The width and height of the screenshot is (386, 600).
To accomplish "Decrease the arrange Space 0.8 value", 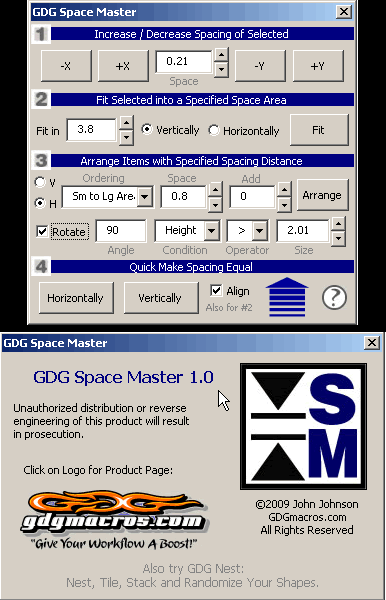I will [x=215, y=204].
